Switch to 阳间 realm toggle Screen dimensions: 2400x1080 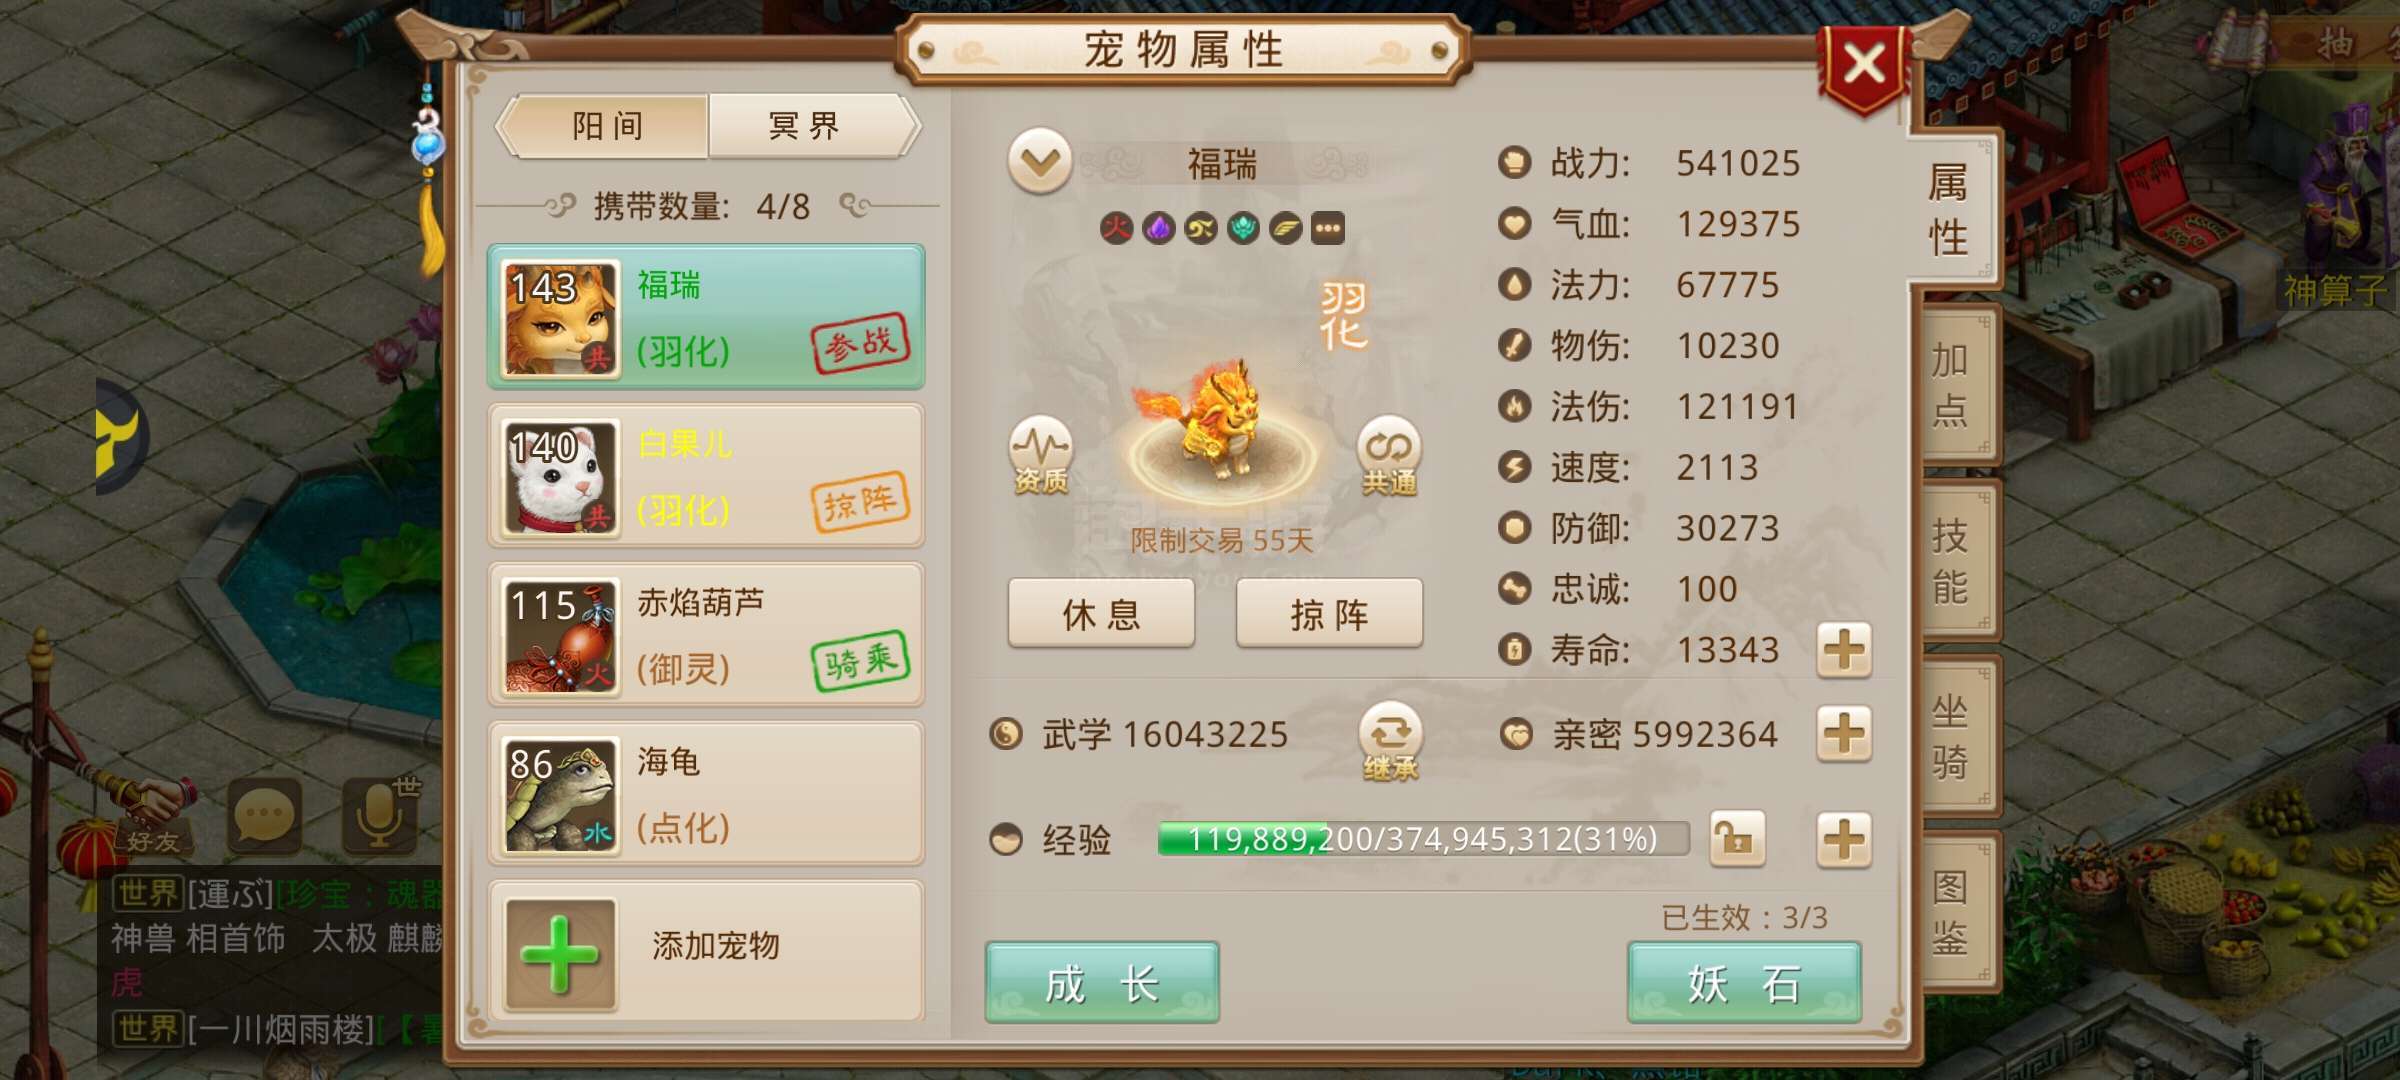[607, 126]
